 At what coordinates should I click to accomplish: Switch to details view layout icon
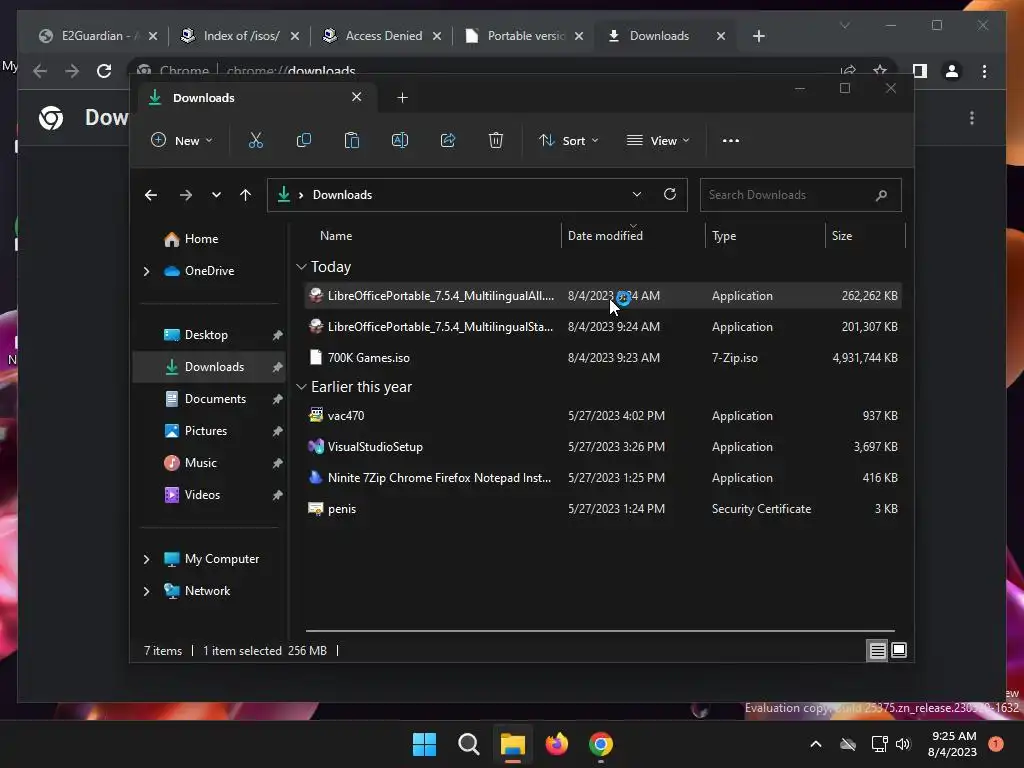(x=877, y=650)
